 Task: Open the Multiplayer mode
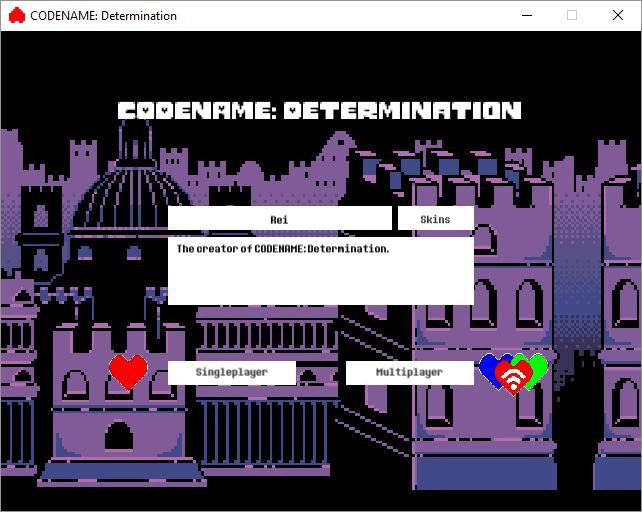click(410, 372)
